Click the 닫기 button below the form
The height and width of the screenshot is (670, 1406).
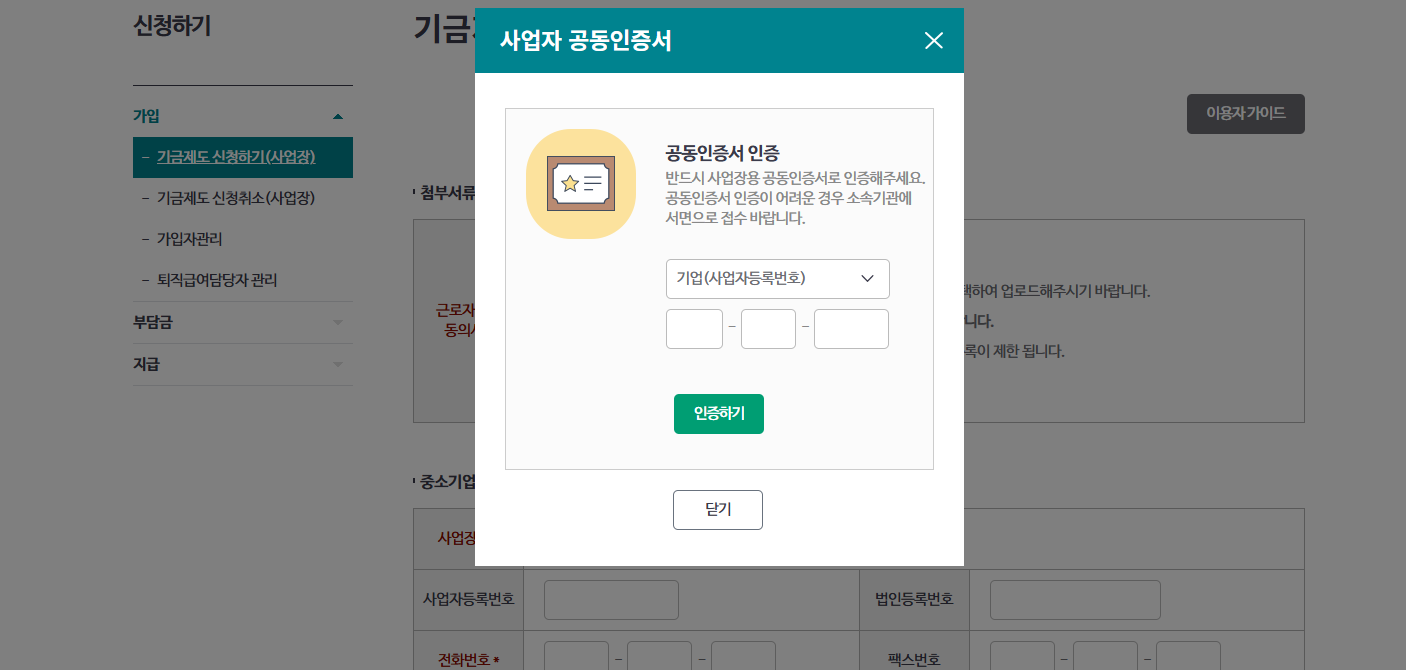pyautogui.click(x=718, y=509)
